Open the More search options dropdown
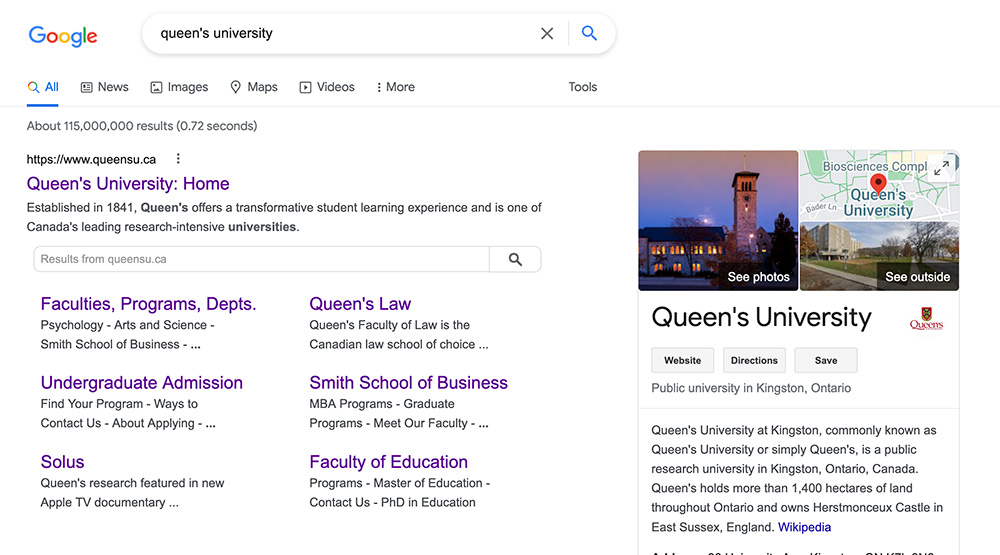1000x555 pixels. pos(395,87)
